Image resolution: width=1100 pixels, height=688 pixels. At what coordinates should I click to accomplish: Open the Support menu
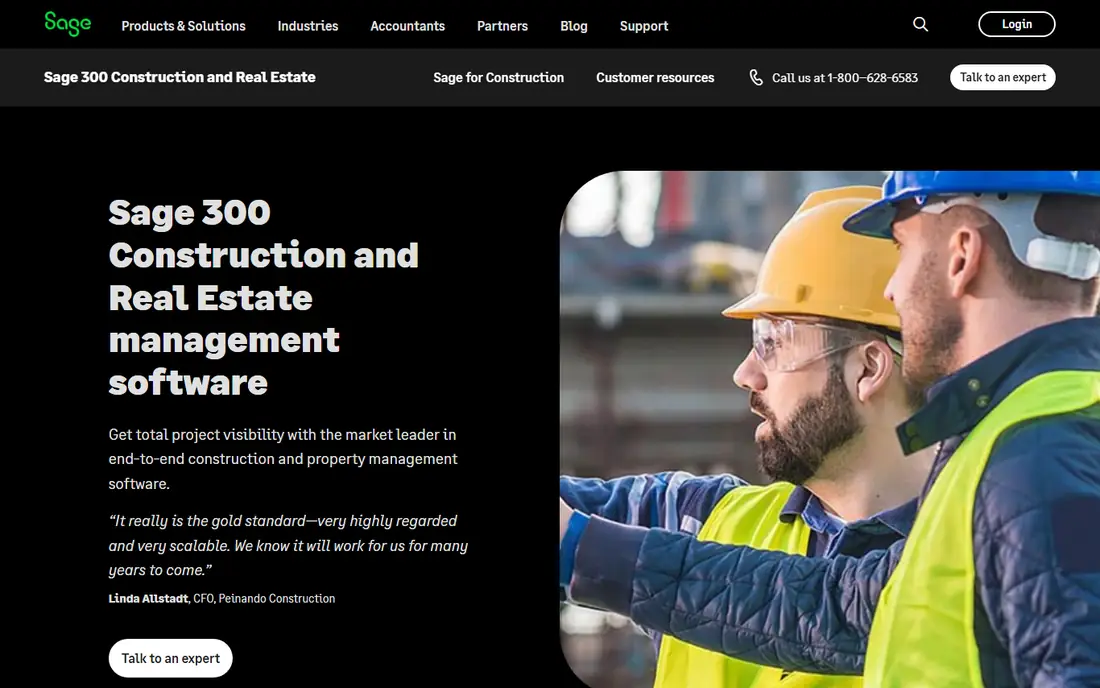[644, 26]
